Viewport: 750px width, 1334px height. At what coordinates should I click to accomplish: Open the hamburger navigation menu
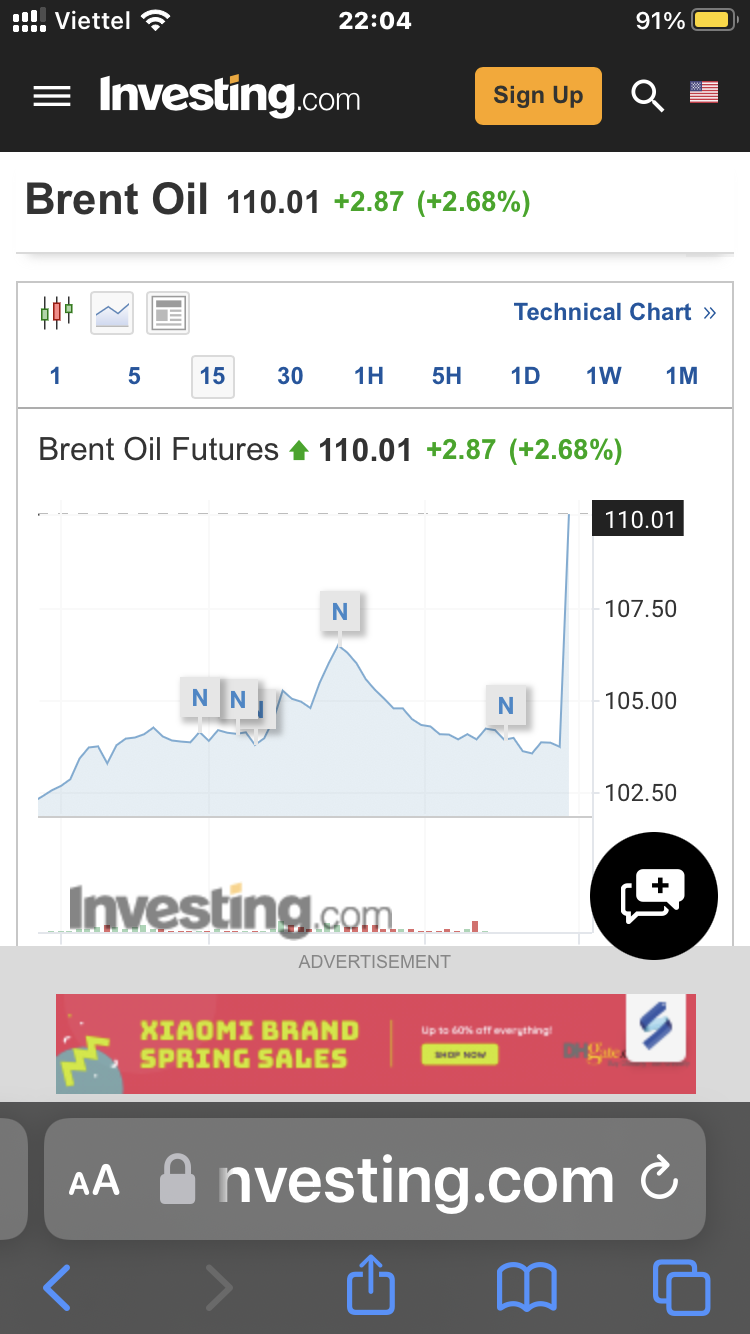[52, 96]
